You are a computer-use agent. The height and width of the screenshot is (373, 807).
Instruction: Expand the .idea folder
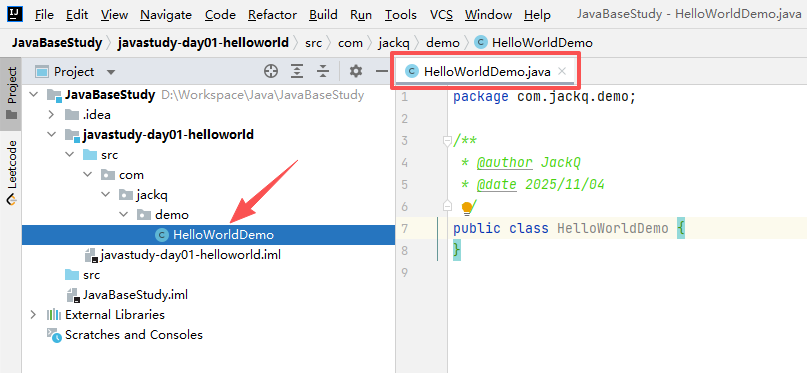(51, 114)
